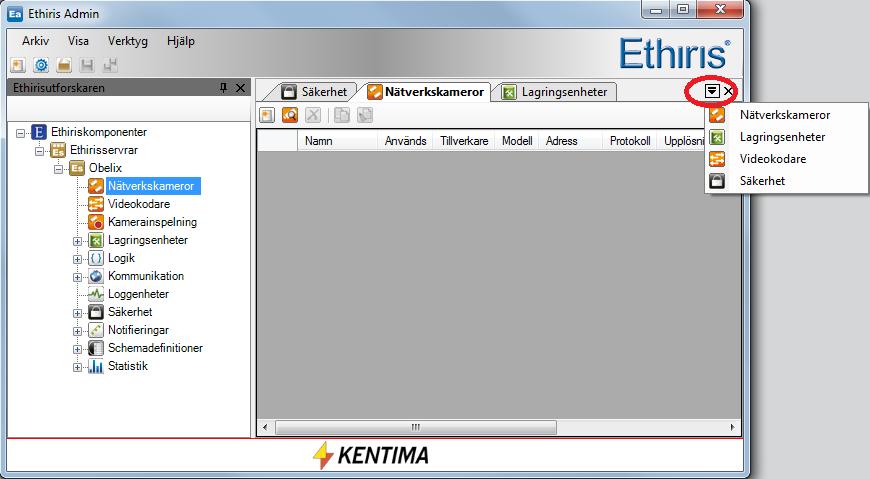This screenshot has width=870, height=479.
Task: Open the Hjälp menu
Action: [x=180, y=41]
